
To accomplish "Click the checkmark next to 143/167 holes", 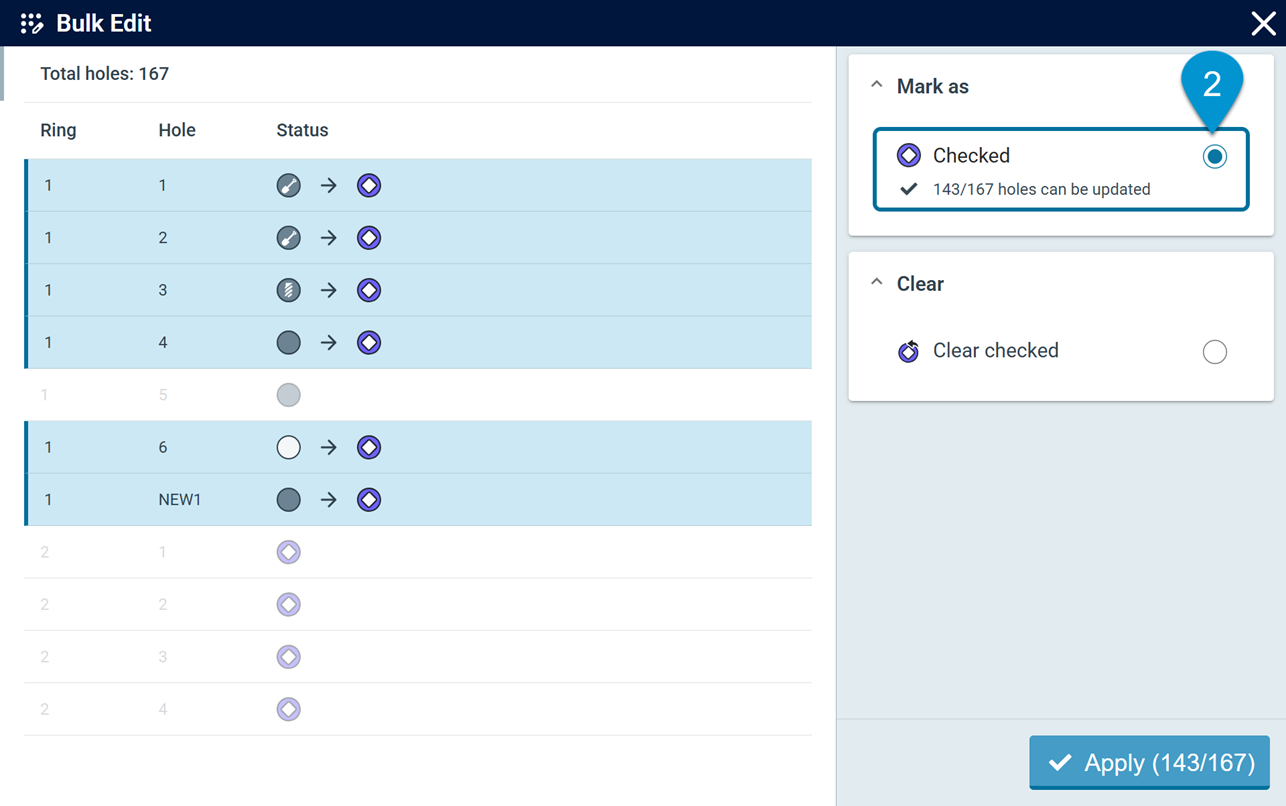I will pos(908,189).
